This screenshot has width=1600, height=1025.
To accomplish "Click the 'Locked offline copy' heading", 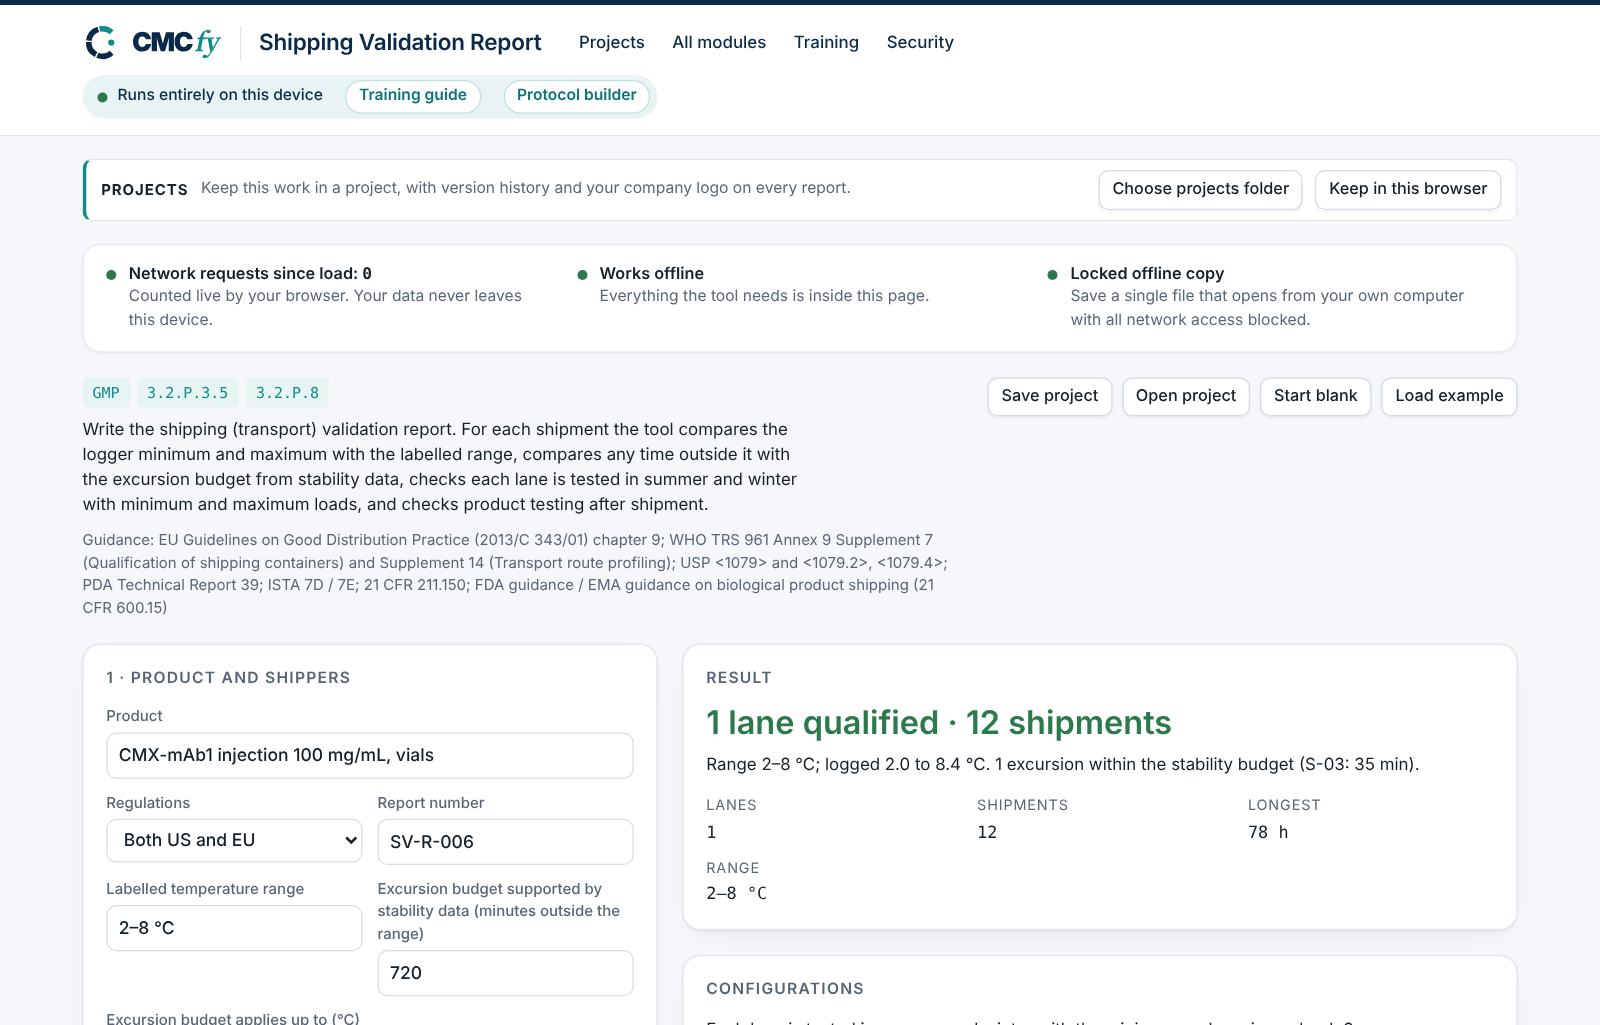I will pyautogui.click(x=1147, y=273).
